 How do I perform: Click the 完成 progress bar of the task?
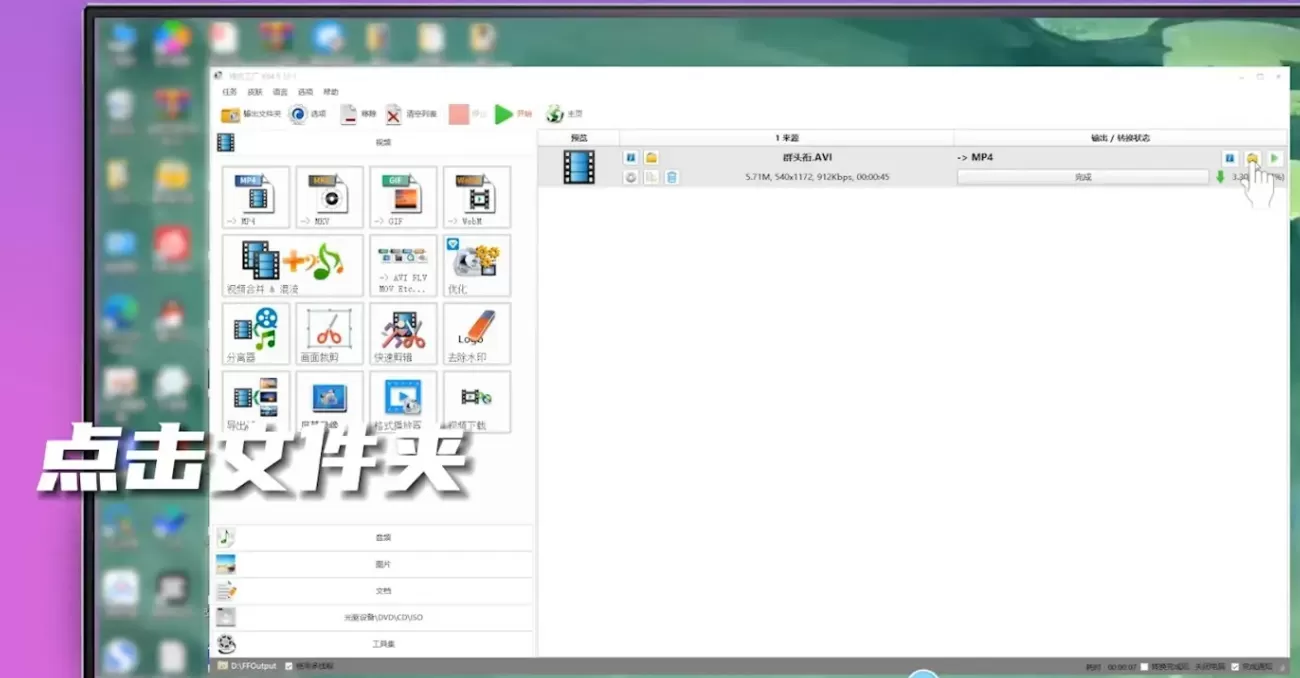coord(1083,177)
